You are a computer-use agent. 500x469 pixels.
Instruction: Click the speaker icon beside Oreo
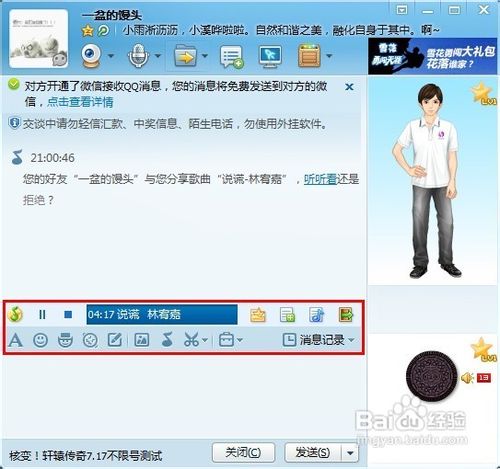point(467,378)
